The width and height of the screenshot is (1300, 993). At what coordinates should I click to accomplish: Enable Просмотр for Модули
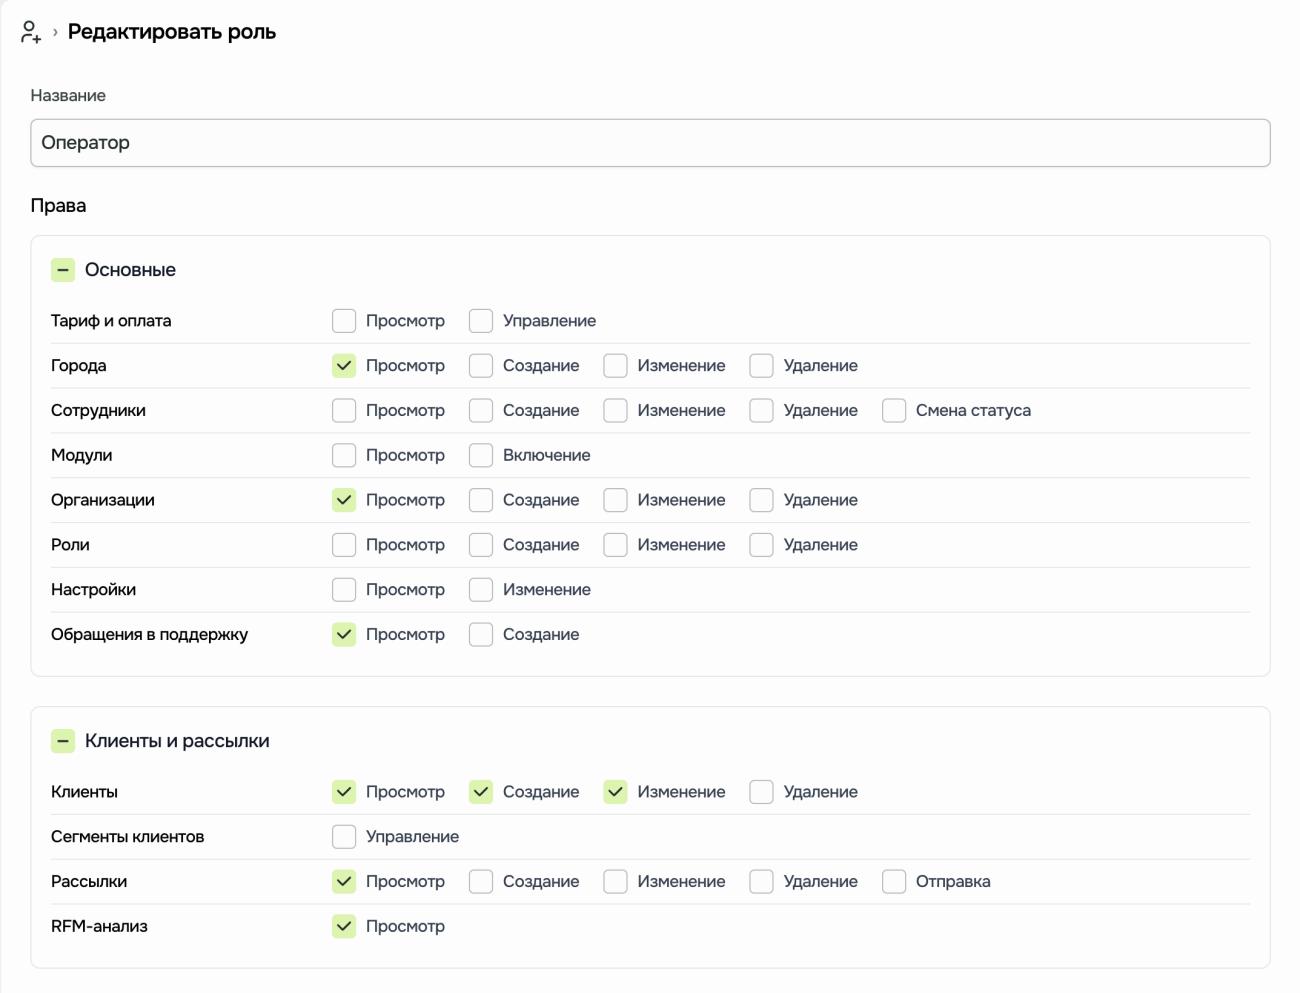pos(344,455)
